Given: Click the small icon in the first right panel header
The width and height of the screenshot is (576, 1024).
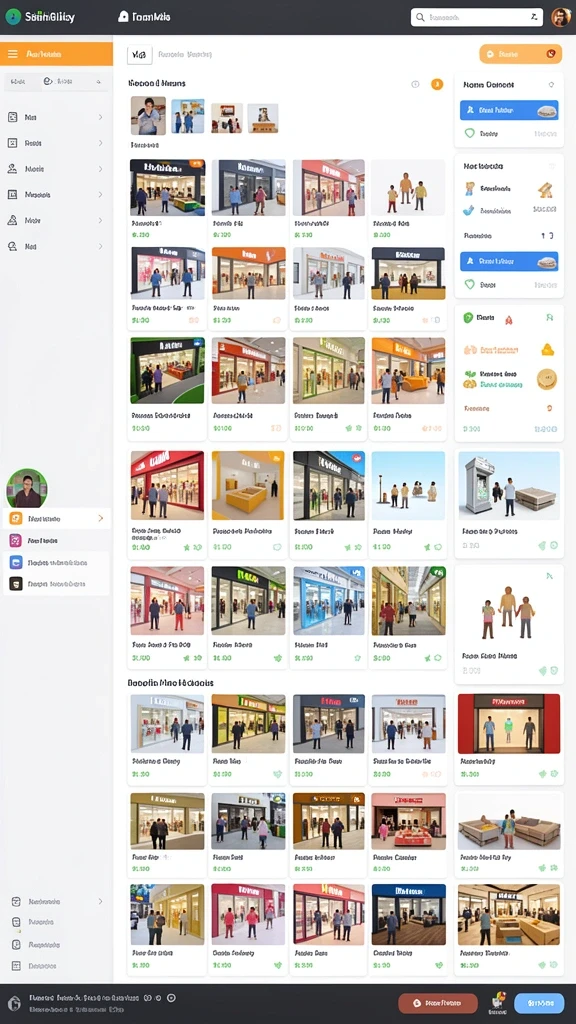Looking at the screenshot, I should (551, 84).
